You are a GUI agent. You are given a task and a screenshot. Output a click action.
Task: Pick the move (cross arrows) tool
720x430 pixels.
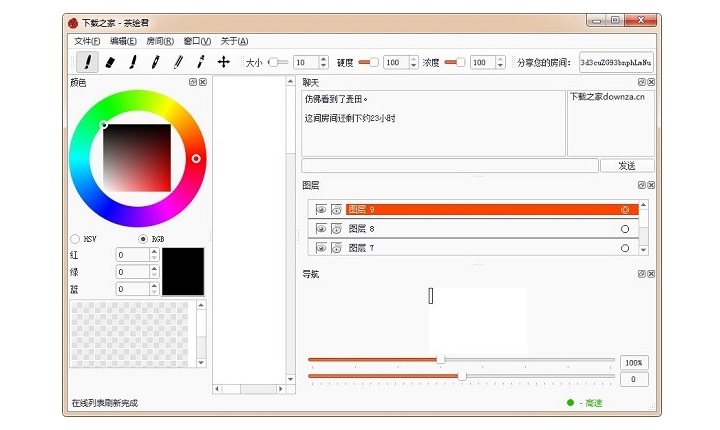(x=224, y=62)
